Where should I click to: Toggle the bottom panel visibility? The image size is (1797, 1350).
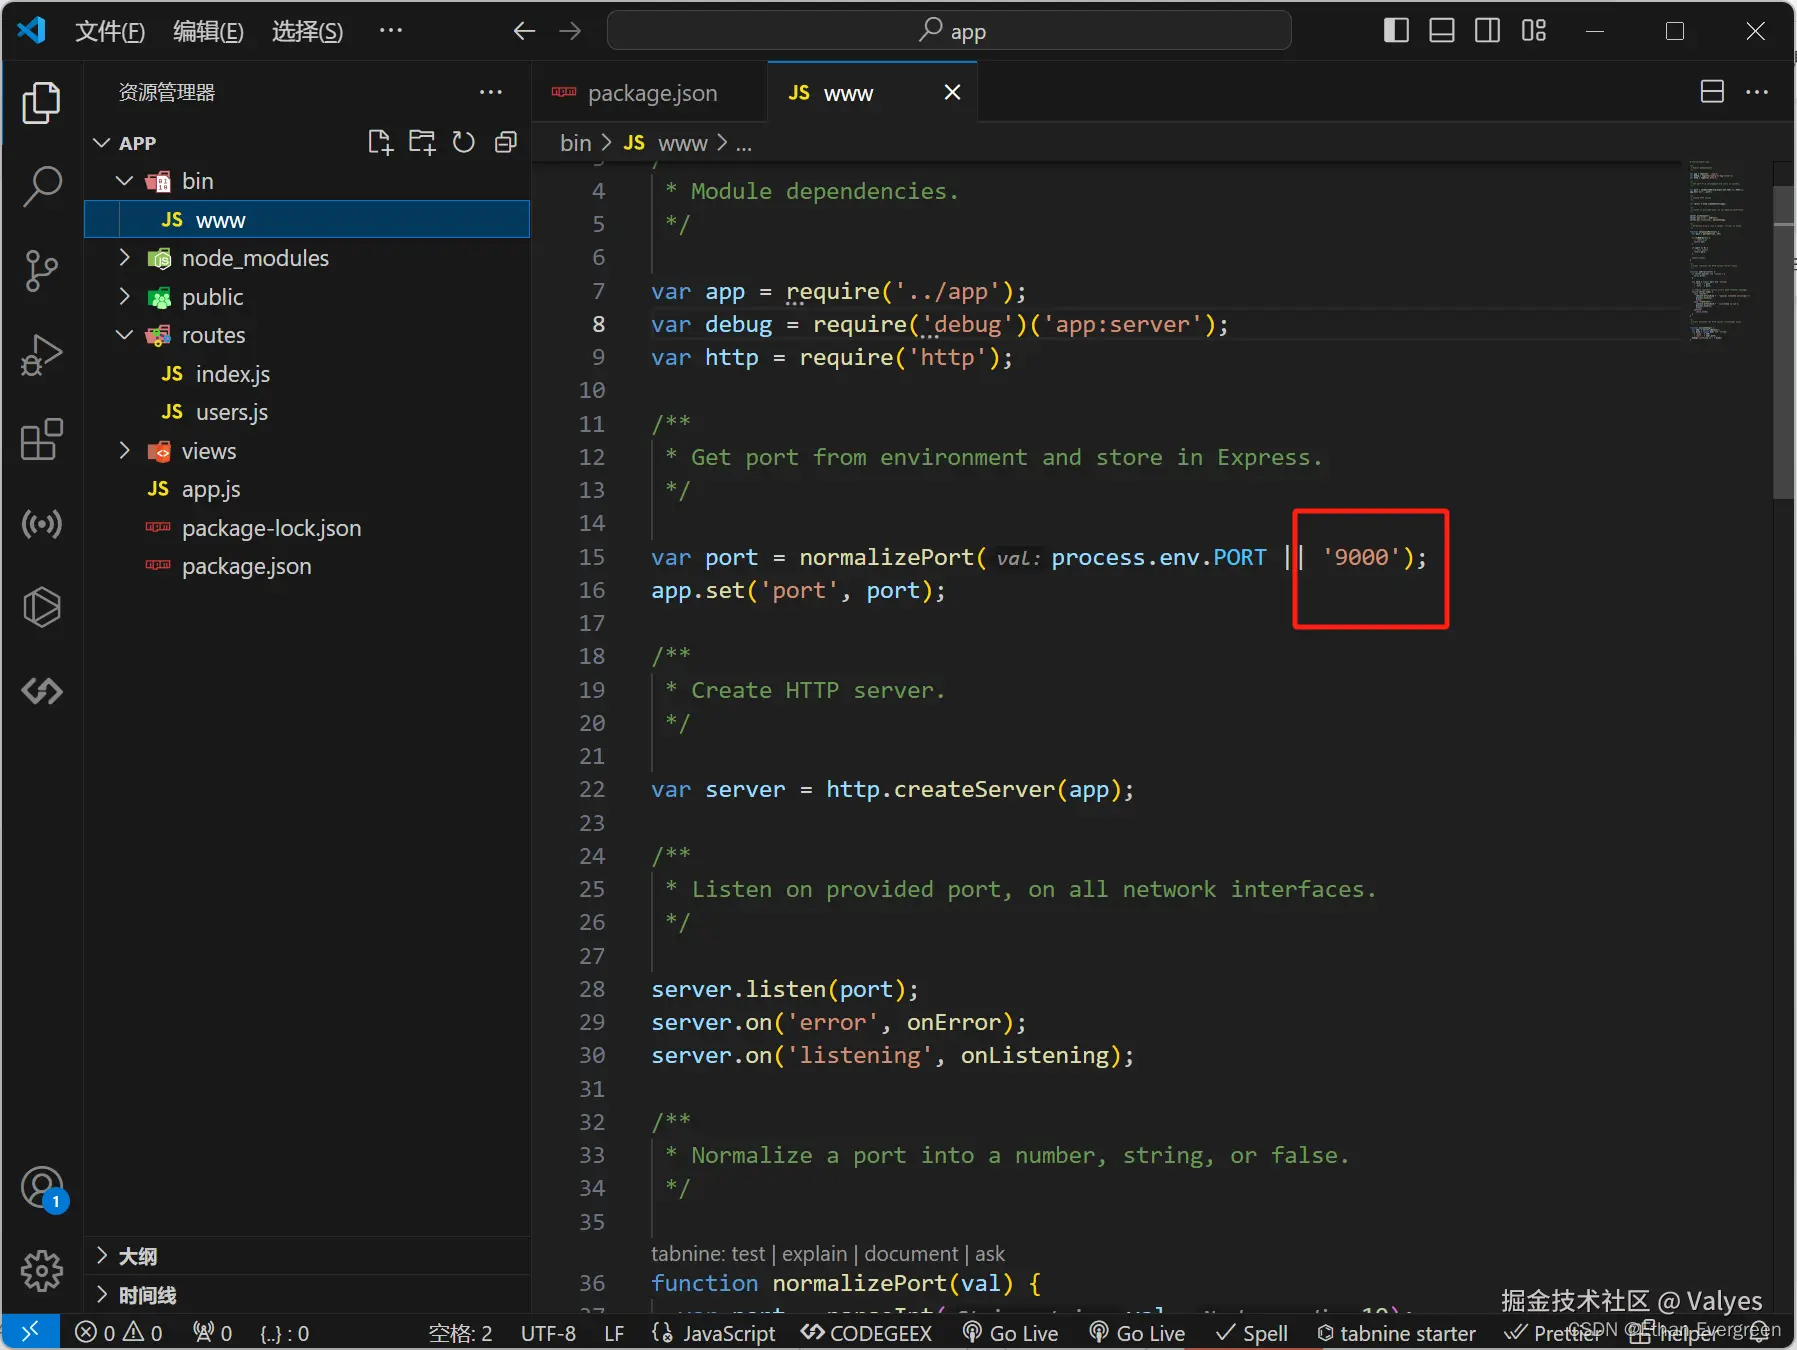point(1441,31)
